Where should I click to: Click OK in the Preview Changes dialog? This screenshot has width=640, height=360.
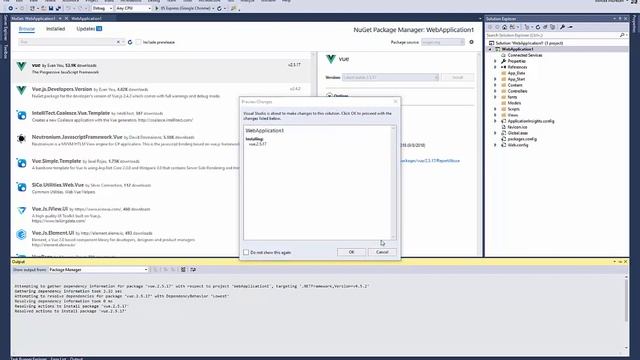[x=351, y=252]
